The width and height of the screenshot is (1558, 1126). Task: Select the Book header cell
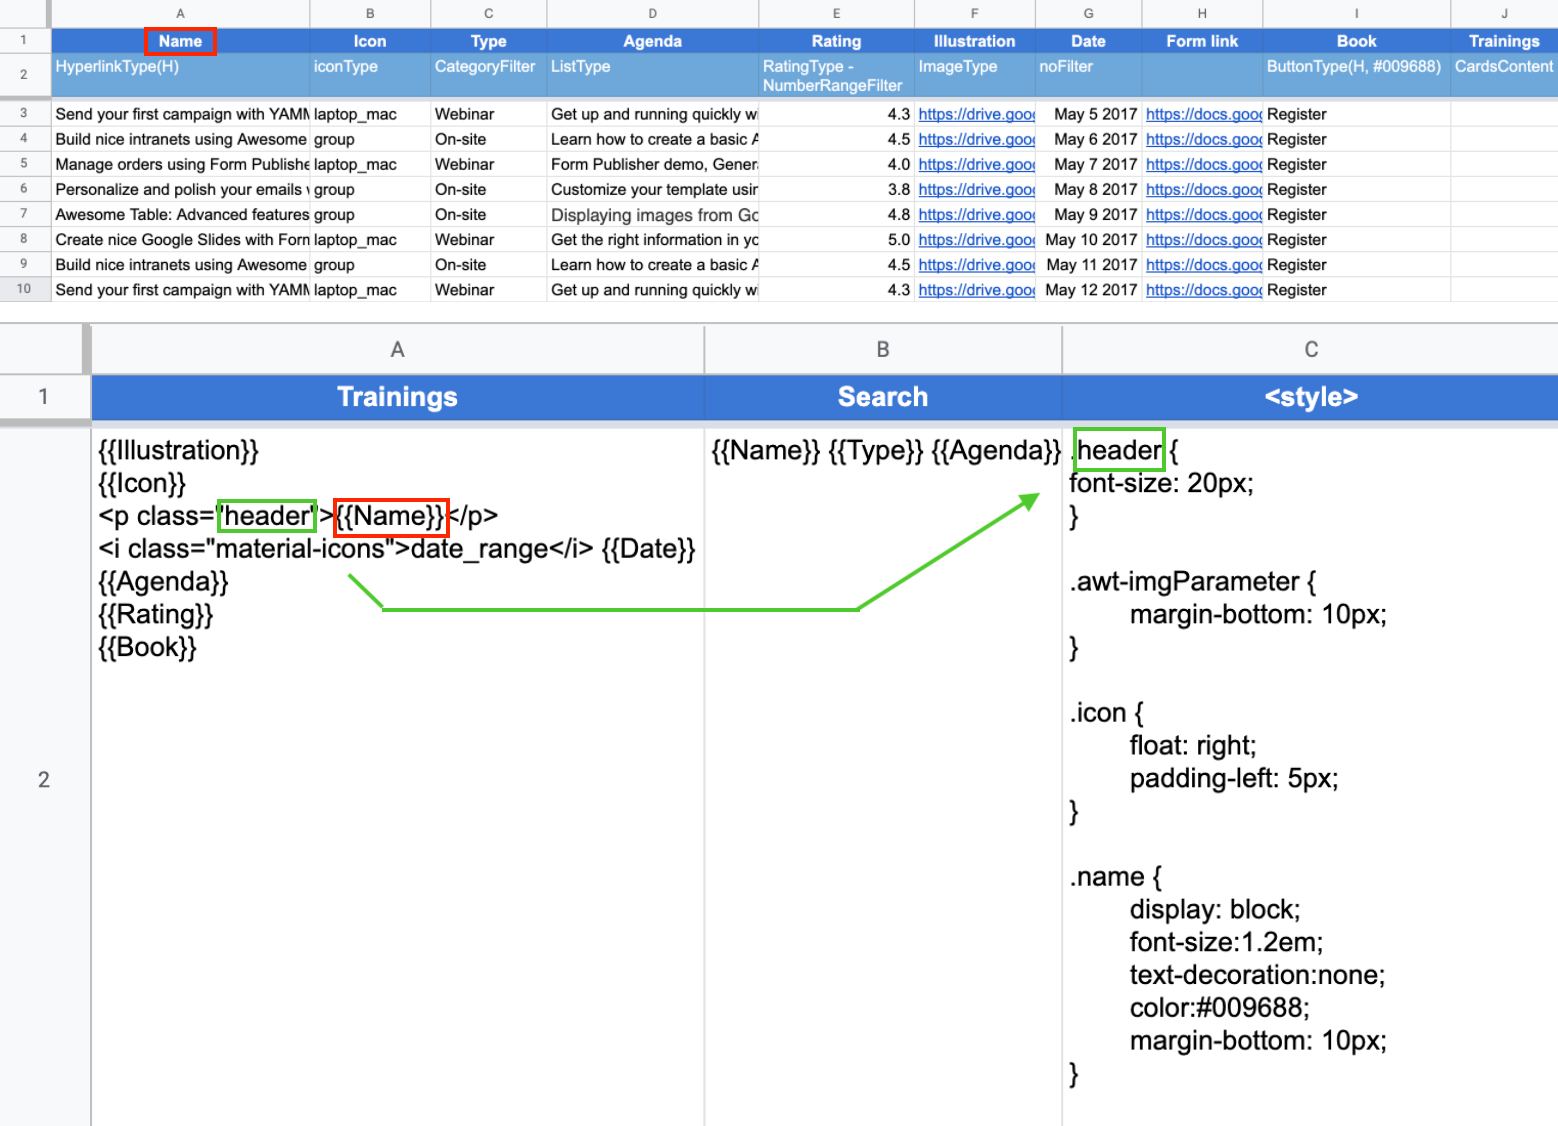coord(1357,41)
